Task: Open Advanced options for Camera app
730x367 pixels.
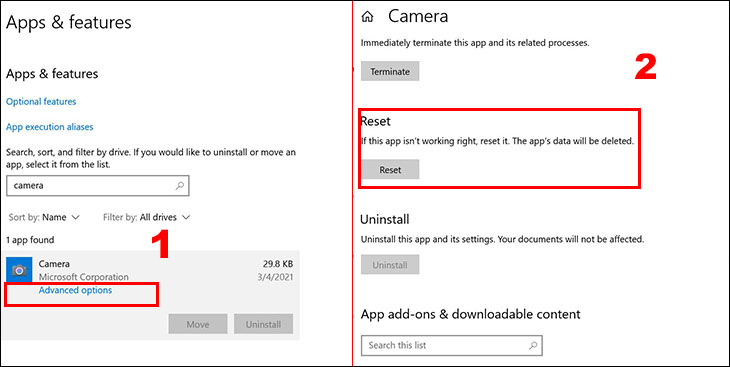Action: [75, 290]
